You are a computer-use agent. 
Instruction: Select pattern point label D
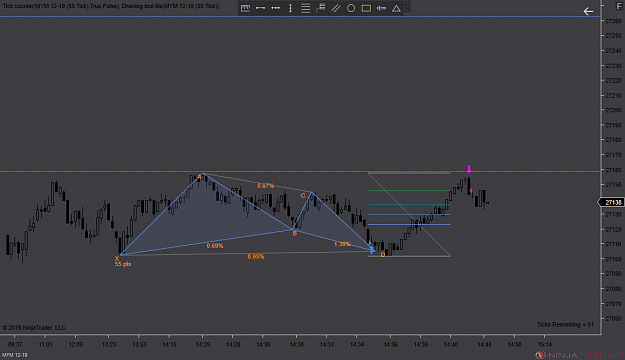(x=383, y=255)
